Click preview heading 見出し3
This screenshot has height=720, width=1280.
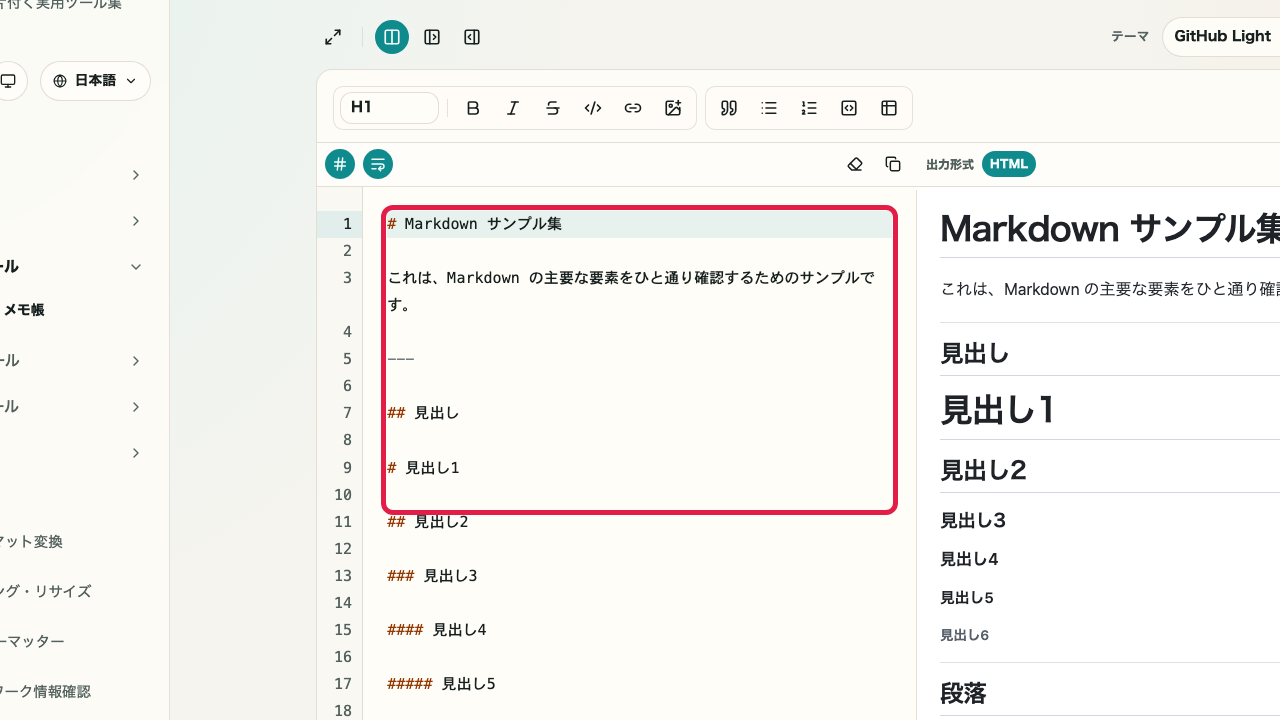point(973,520)
